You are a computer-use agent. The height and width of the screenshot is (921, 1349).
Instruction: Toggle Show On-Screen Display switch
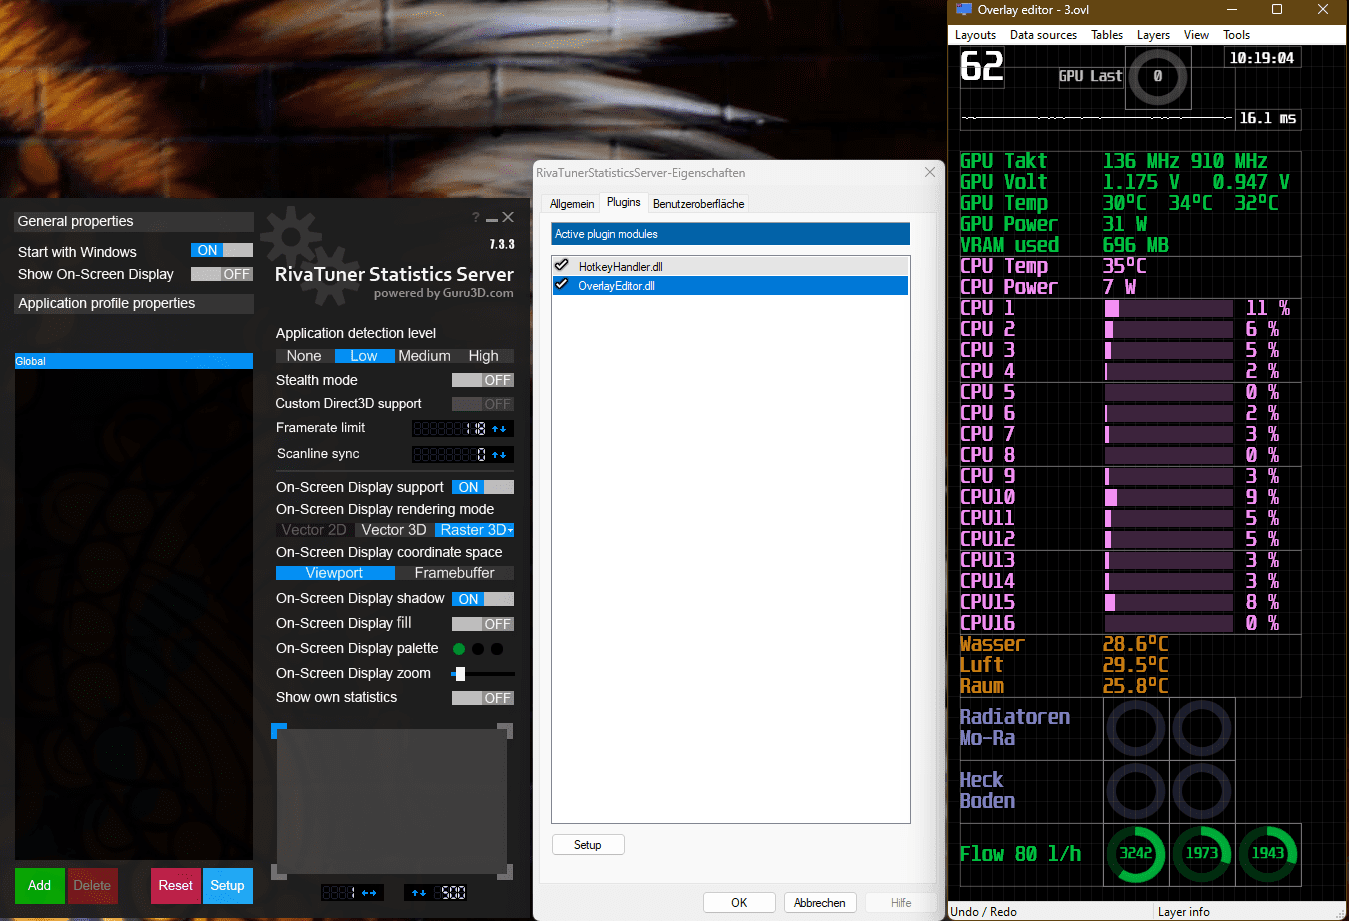(x=222, y=274)
